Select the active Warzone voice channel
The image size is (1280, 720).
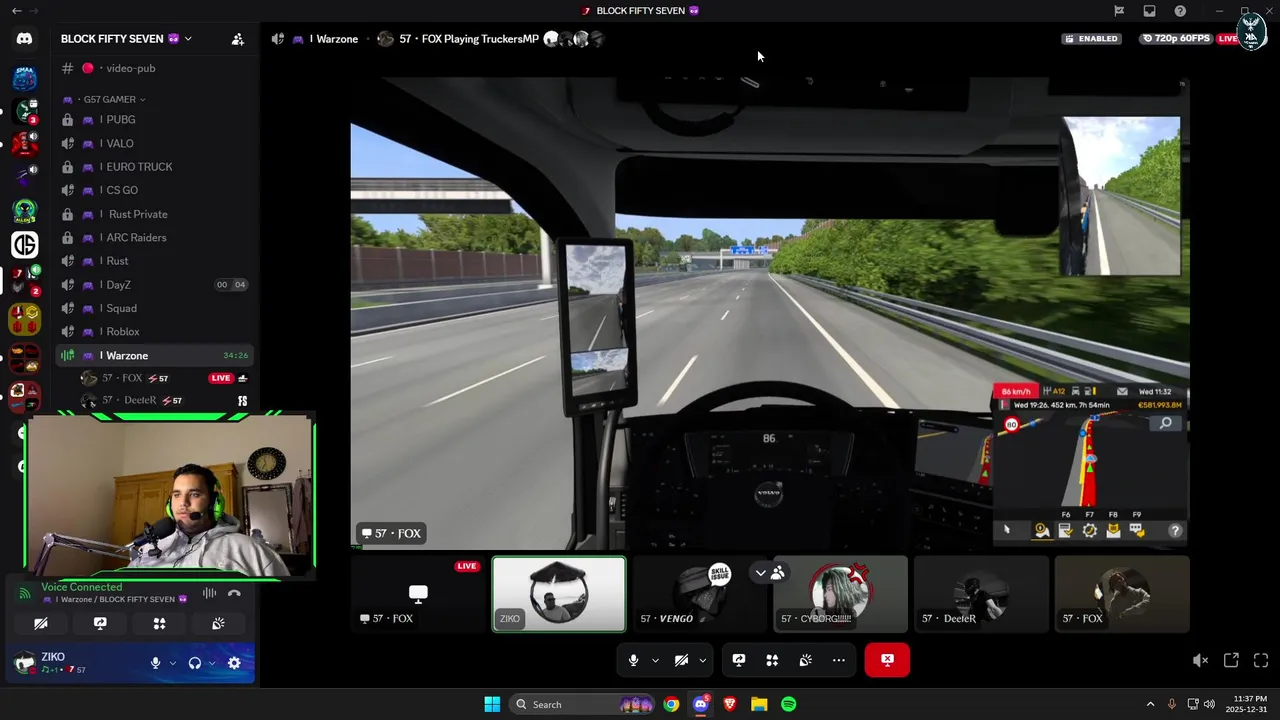(x=155, y=355)
